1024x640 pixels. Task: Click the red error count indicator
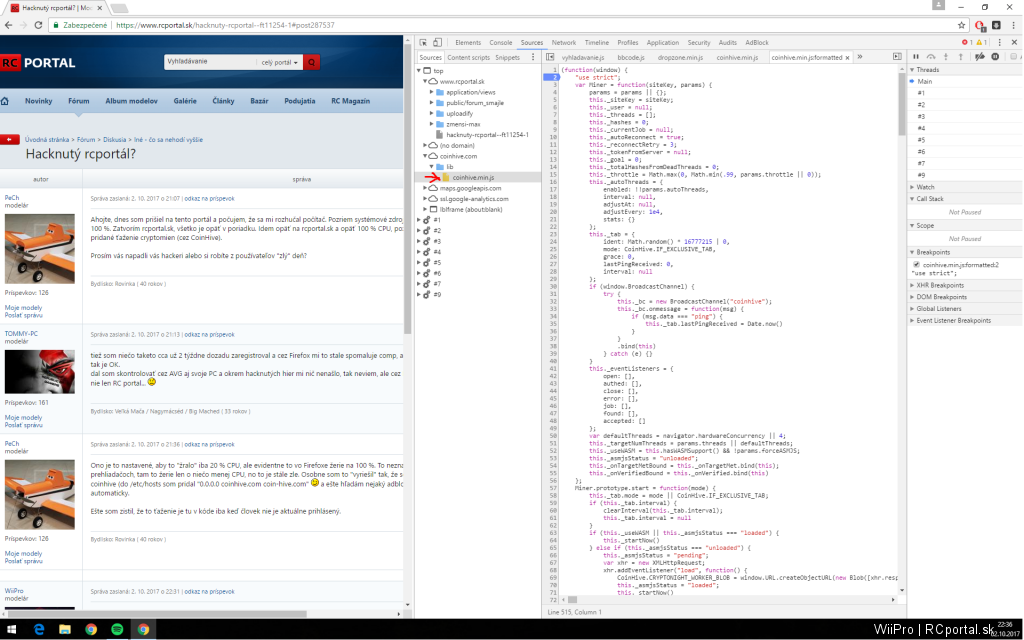pyautogui.click(x=967, y=42)
